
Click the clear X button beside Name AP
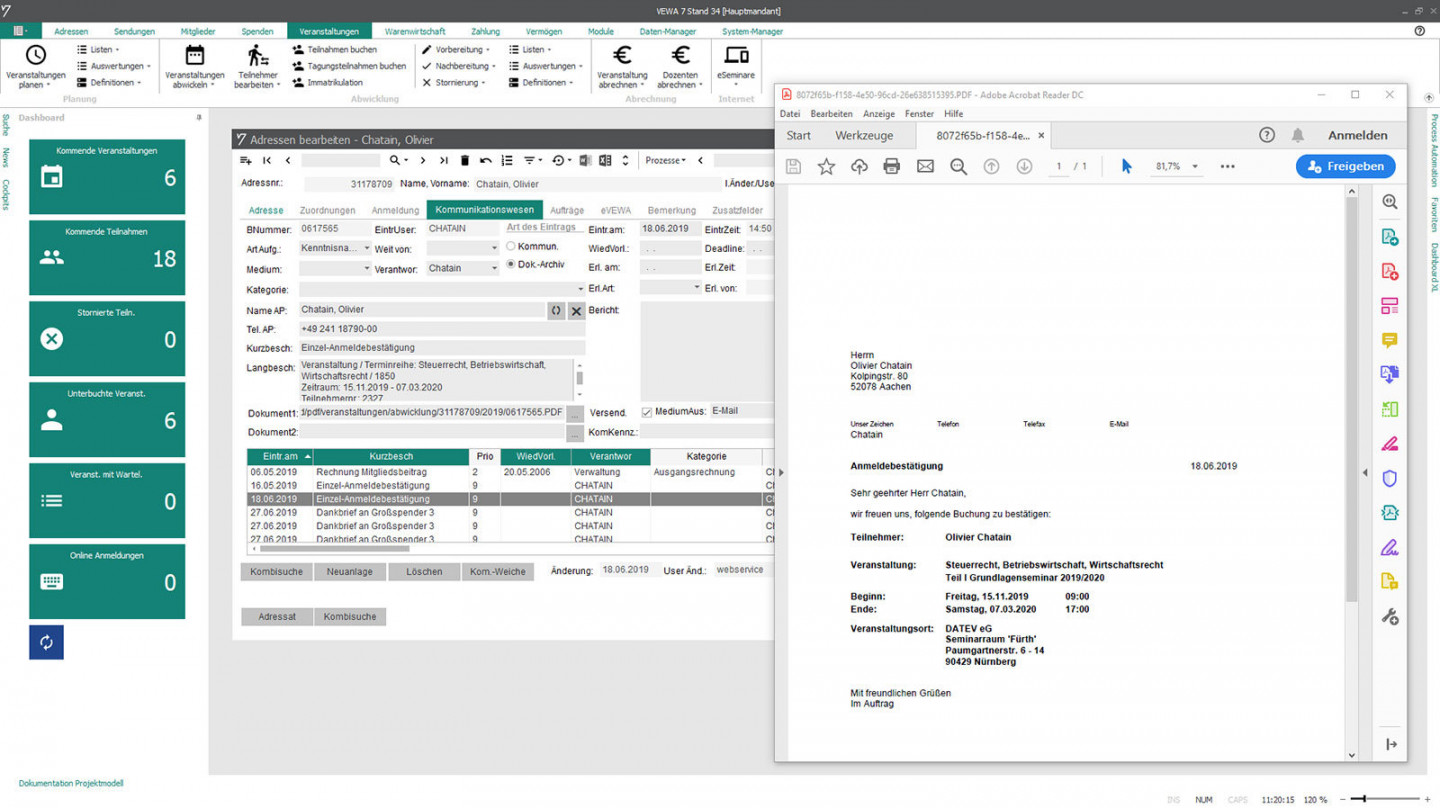pyautogui.click(x=576, y=311)
